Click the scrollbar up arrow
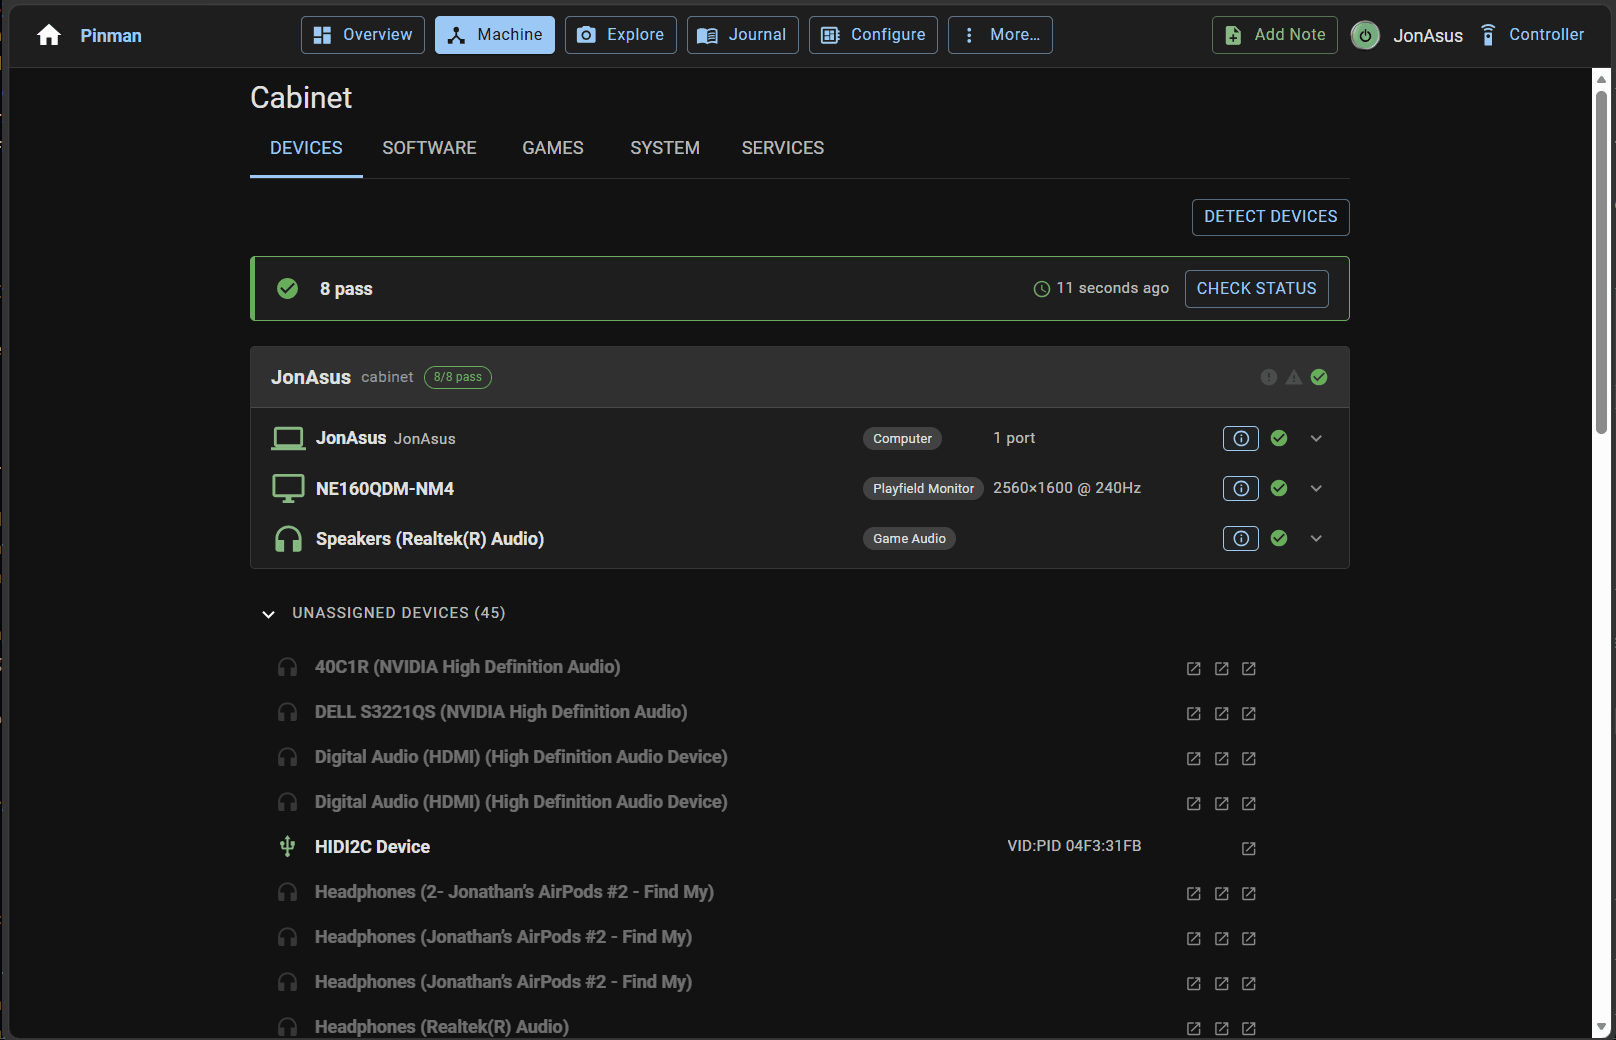 coord(1601,78)
